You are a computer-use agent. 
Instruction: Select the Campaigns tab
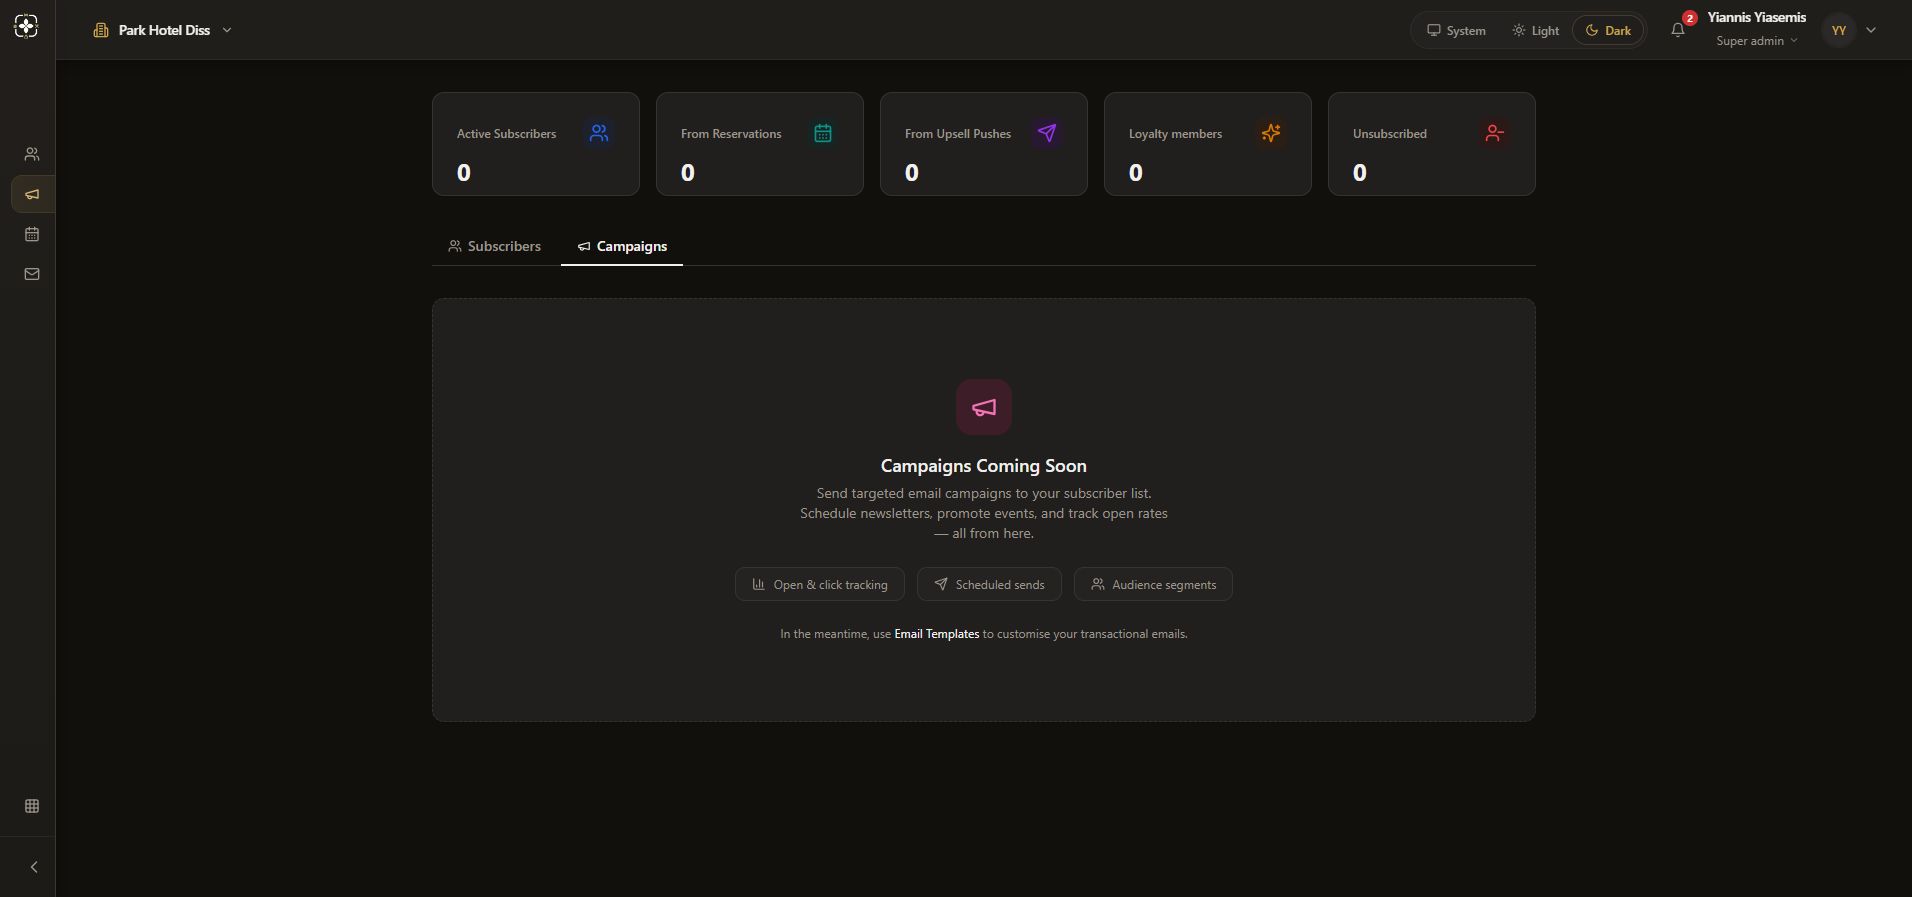click(x=622, y=246)
